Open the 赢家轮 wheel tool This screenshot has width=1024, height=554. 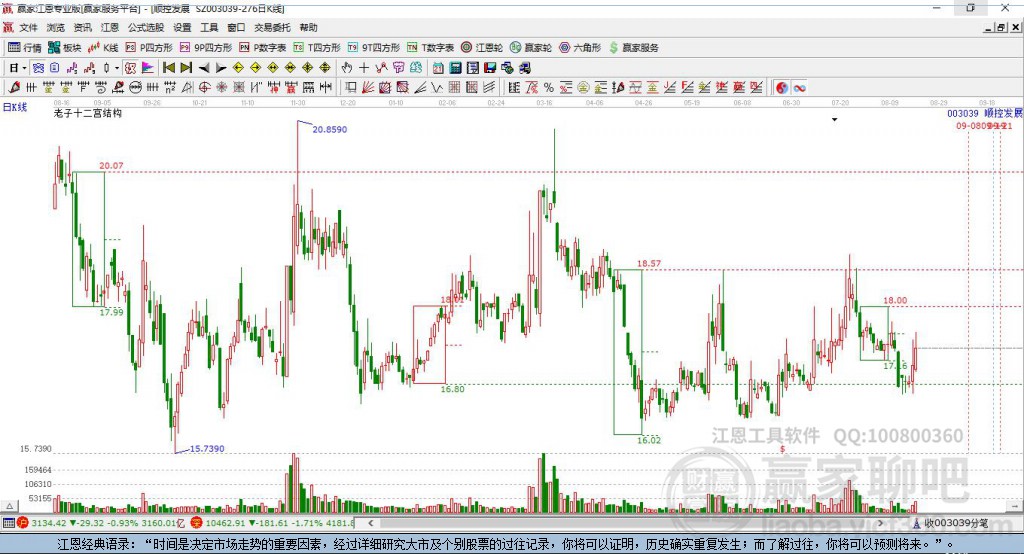(x=531, y=48)
